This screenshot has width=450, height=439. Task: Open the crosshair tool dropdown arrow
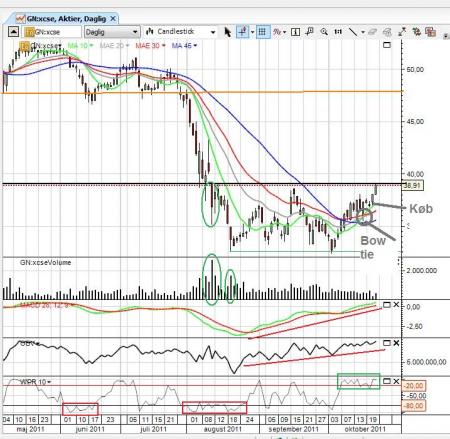point(252,32)
